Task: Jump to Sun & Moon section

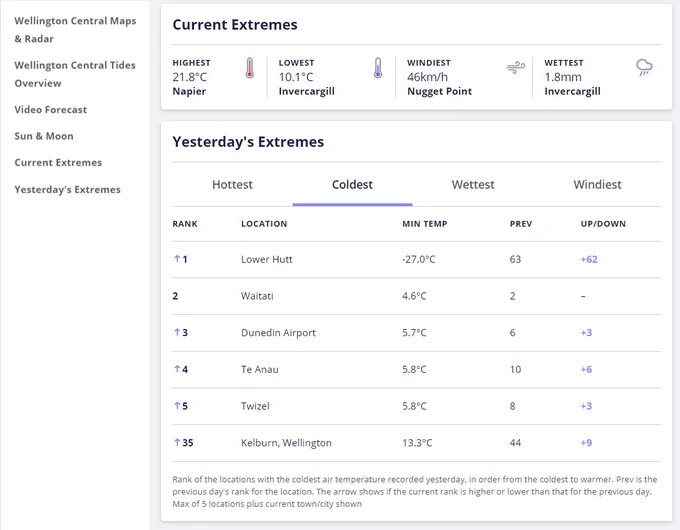Action: (x=44, y=136)
